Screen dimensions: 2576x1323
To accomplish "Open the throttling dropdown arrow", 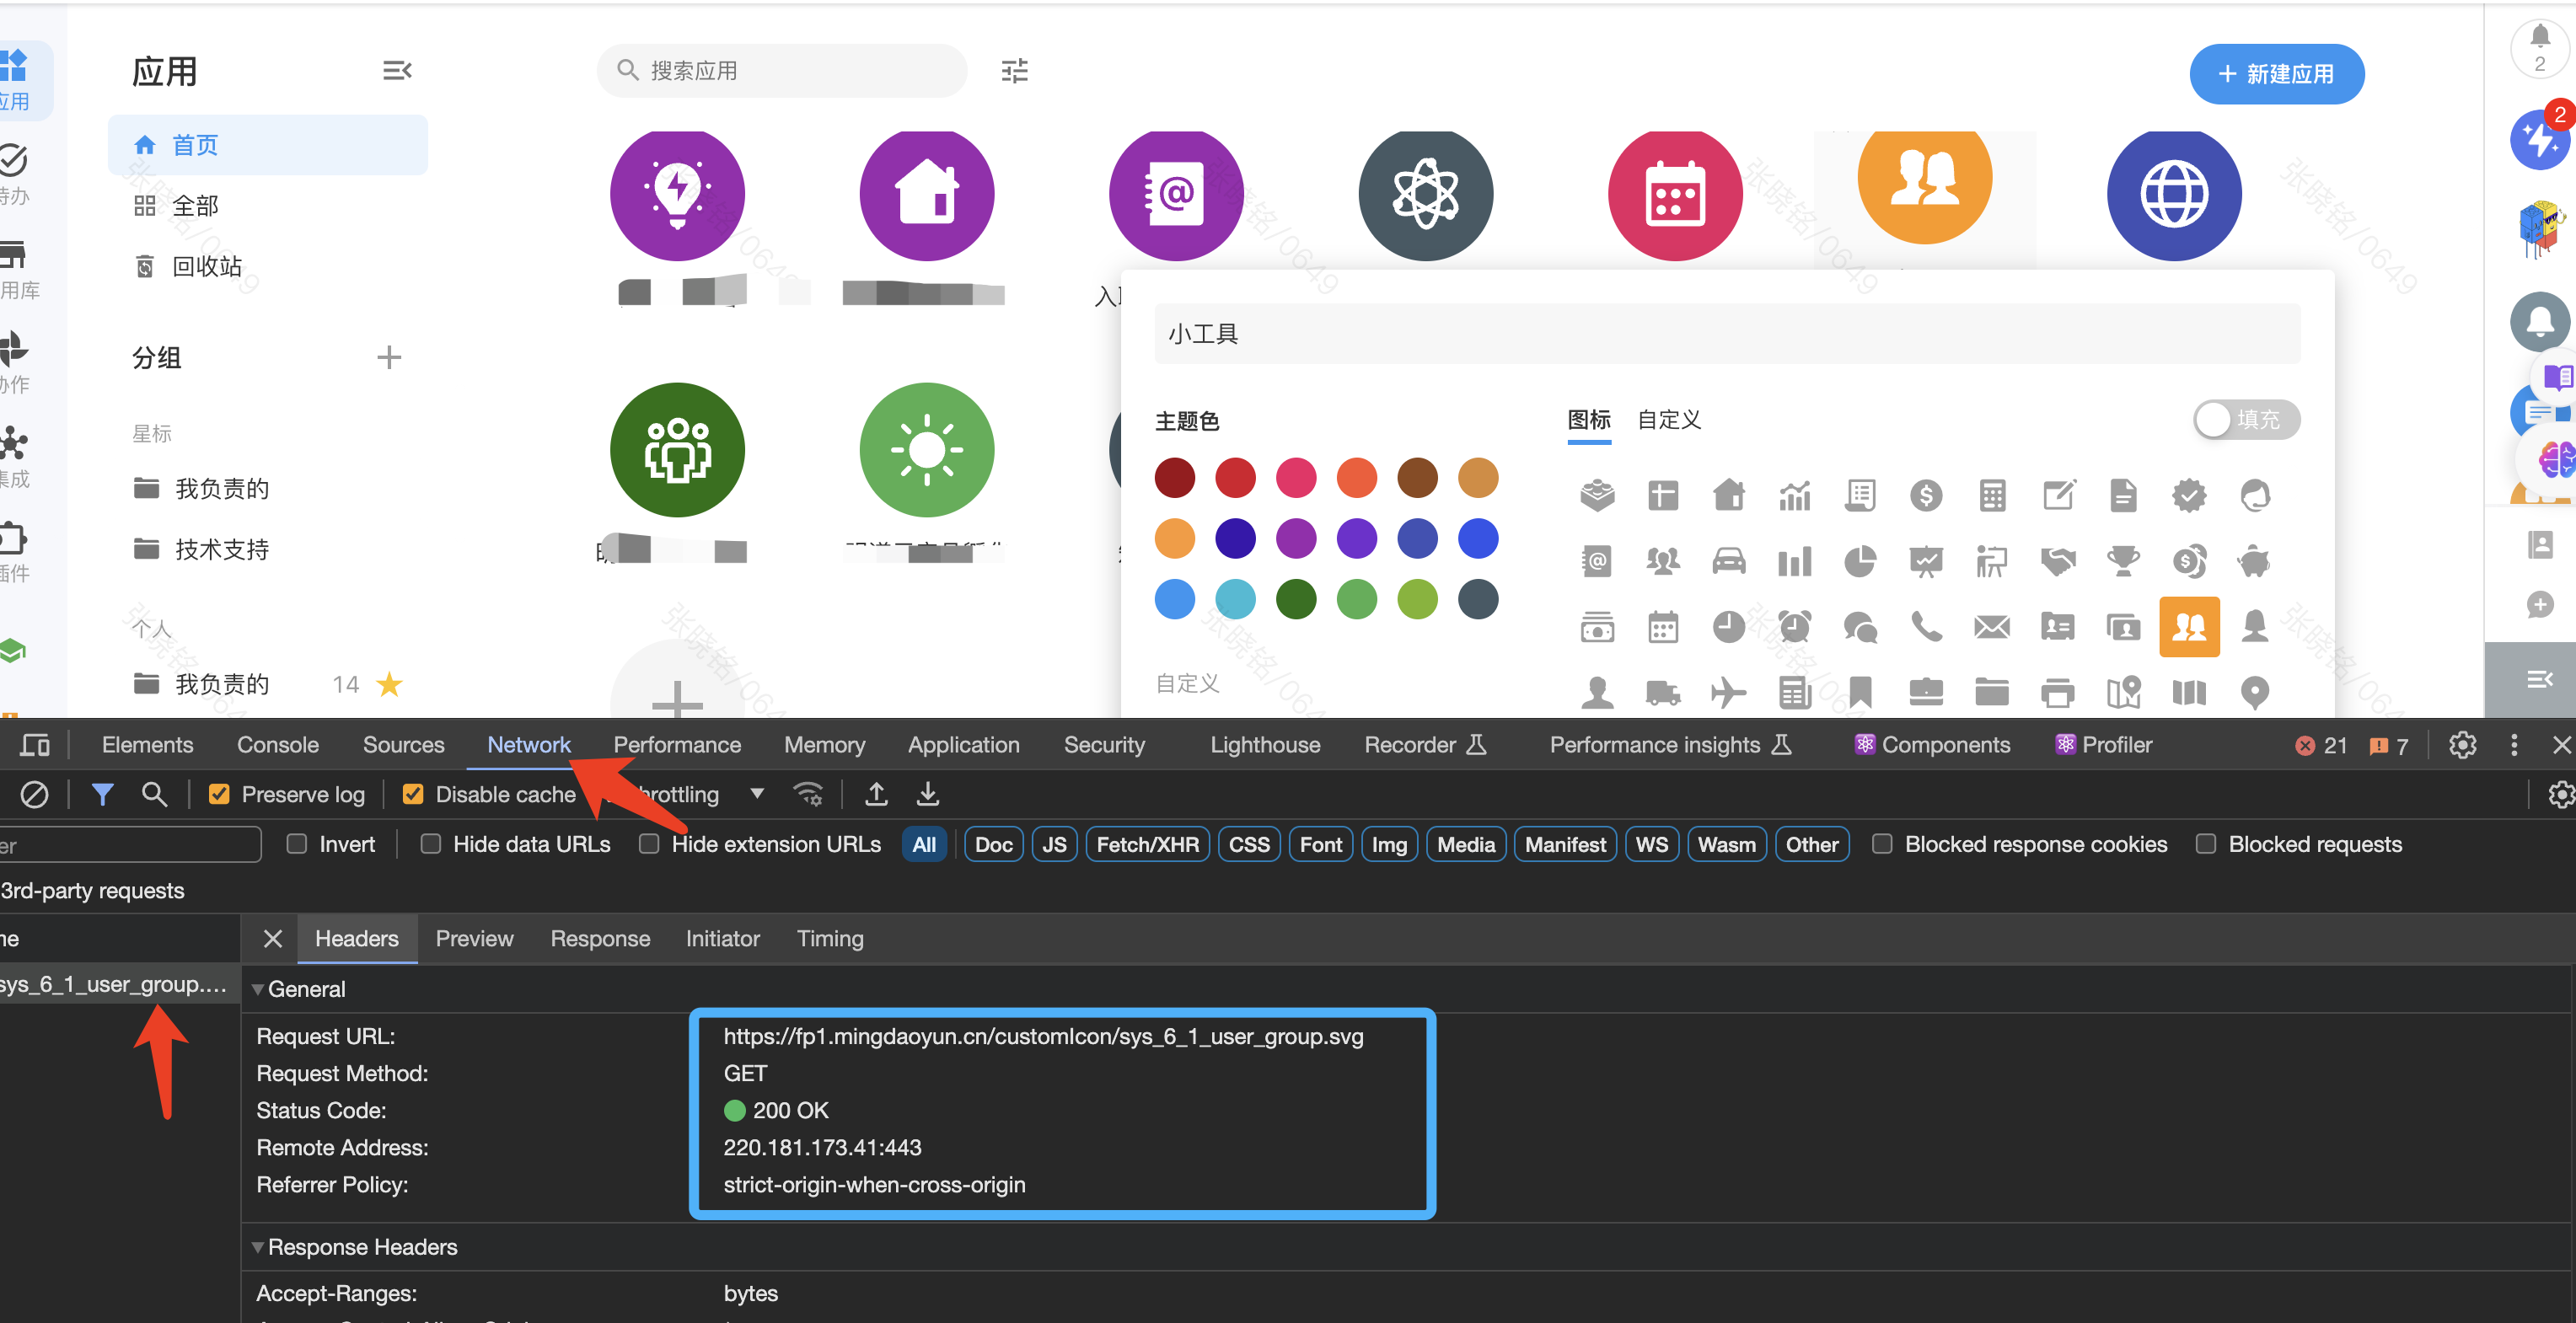I will (757, 794).
